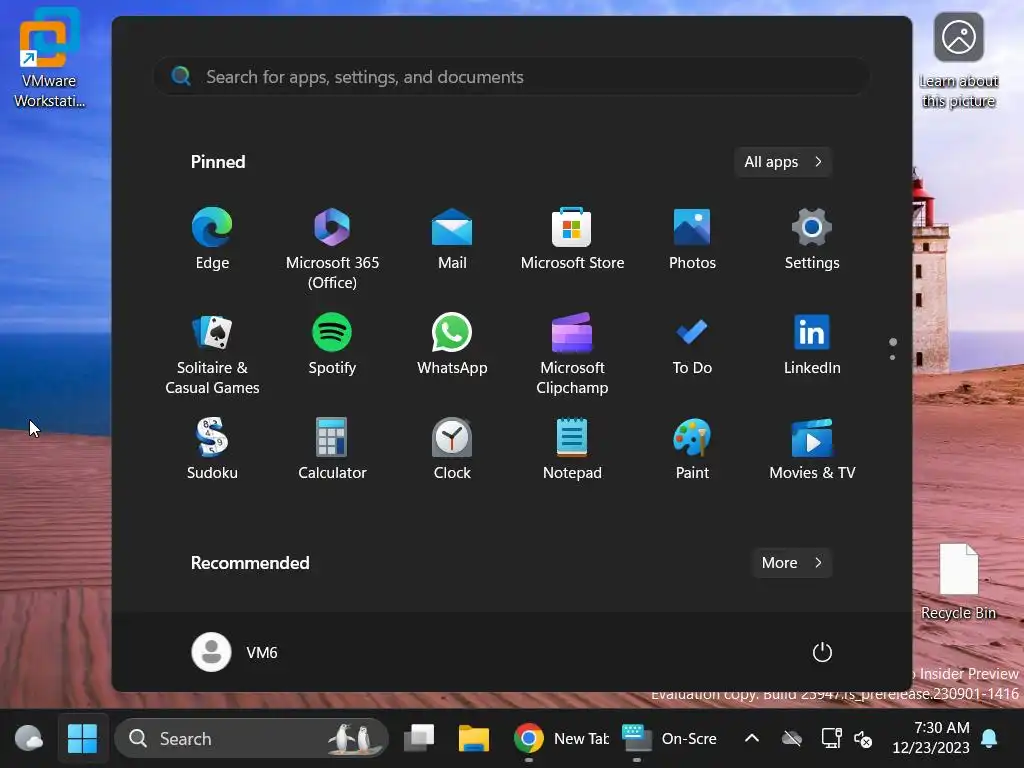Go to next pinned apps page dot
This screenshot has width=1024, height=768.
coord(892,357)
